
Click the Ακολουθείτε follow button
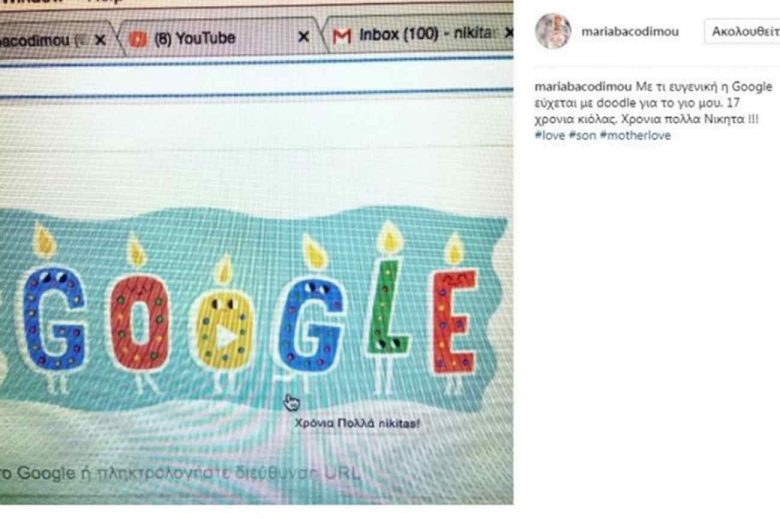tap(742, 32)
